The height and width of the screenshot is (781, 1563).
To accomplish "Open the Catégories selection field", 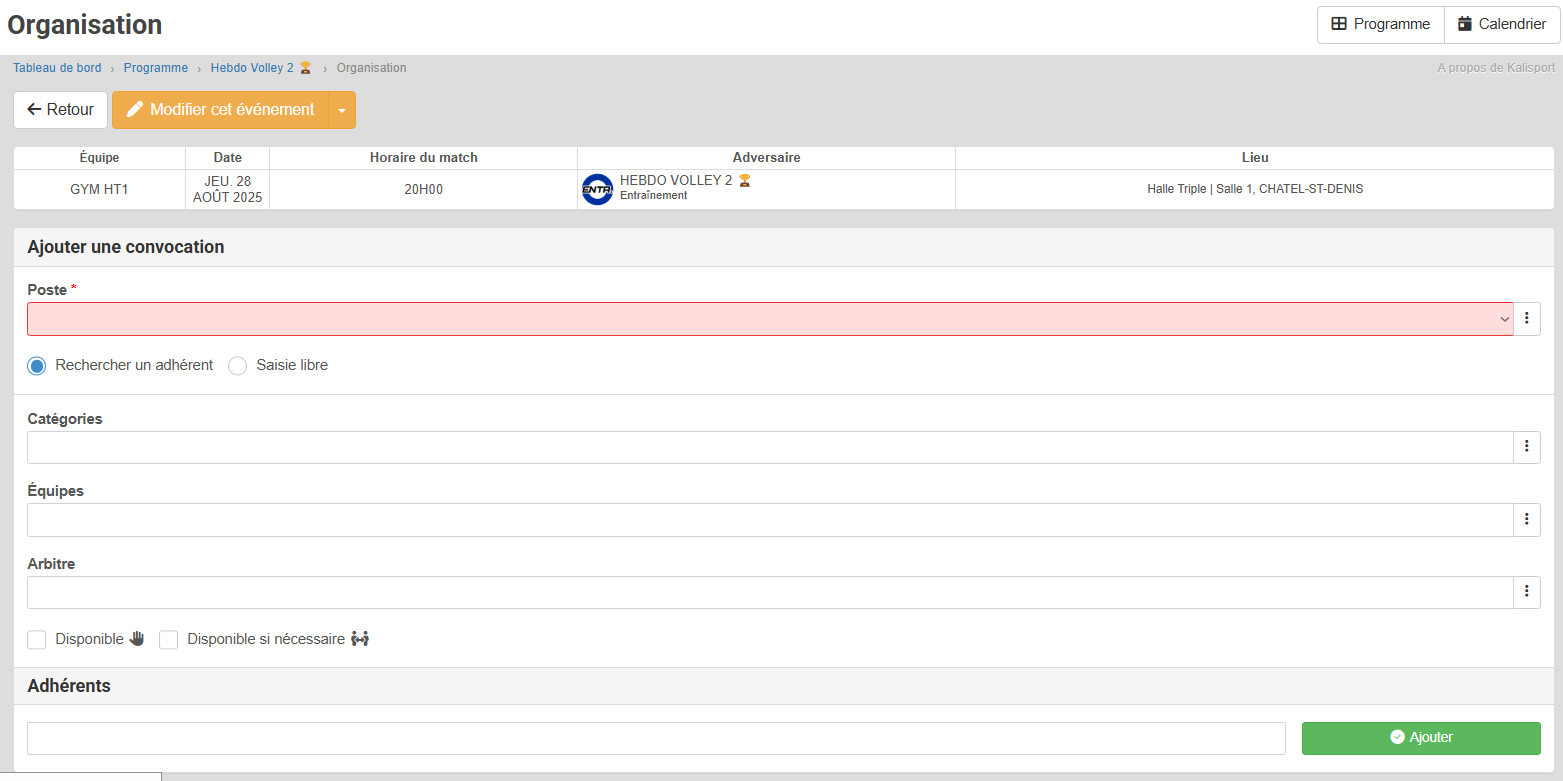I will coord(769,447).
